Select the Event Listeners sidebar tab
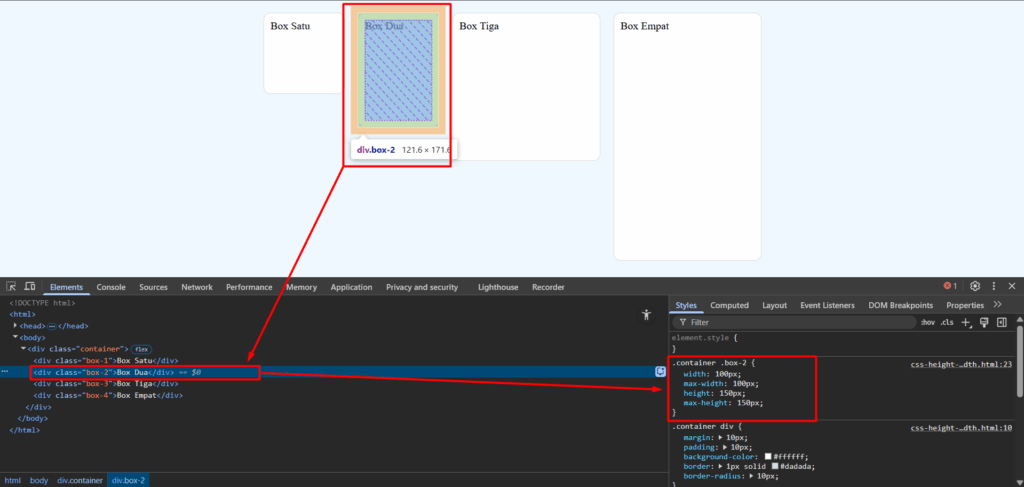The image size is (1024, 487). (x=827, y=305)
